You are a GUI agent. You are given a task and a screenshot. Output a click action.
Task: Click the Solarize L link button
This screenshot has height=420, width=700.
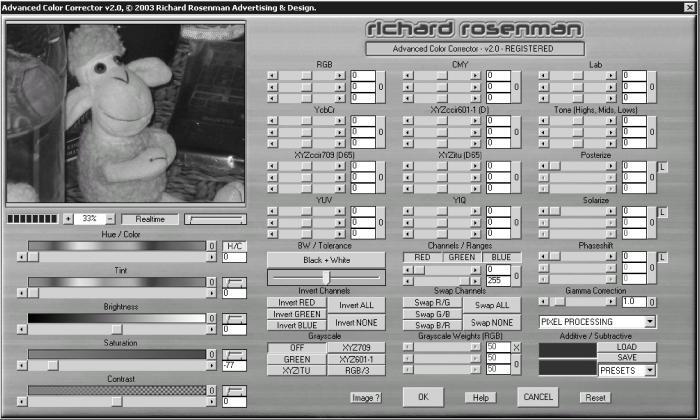click(x=662, y=212)
